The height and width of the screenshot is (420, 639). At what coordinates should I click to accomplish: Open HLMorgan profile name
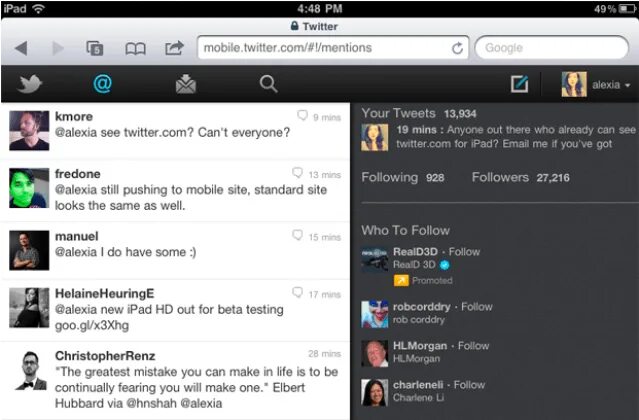pos(420,346)
